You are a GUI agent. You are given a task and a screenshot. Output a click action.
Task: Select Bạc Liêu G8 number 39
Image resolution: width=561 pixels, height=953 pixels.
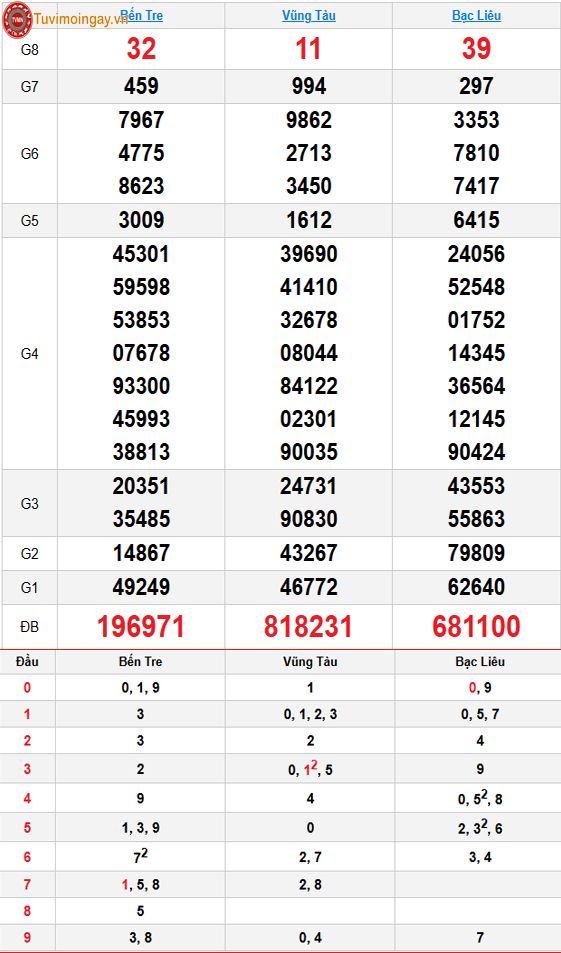476,49
